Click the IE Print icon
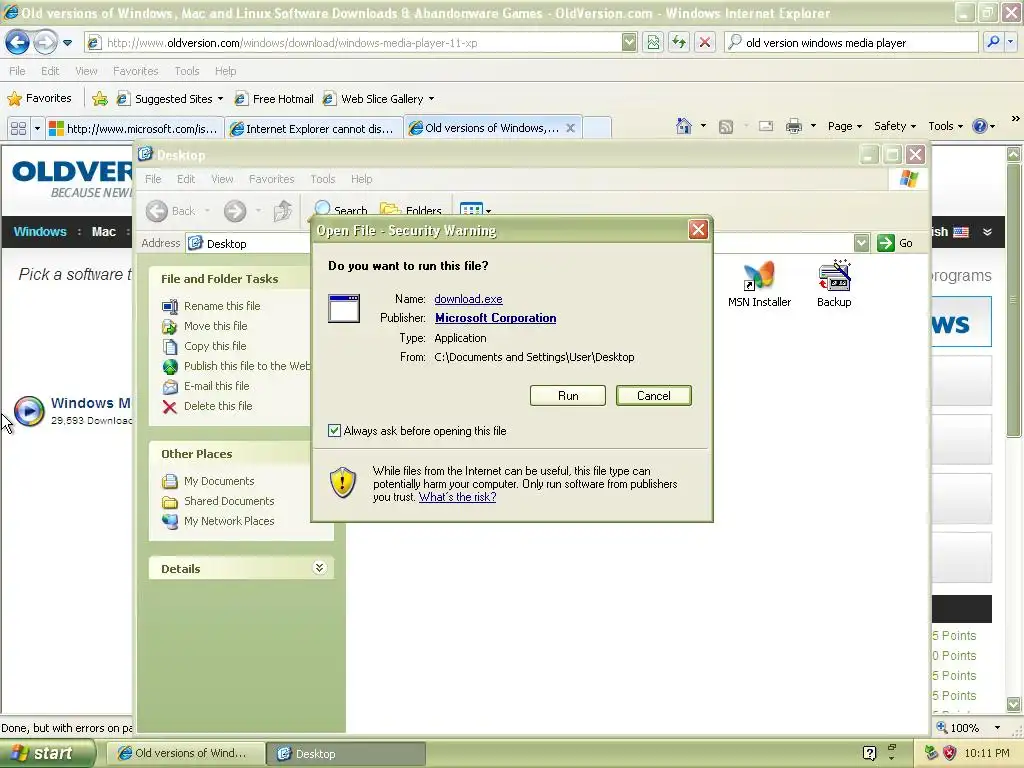The image size is (1024, 768). pyautogui.click(x=793, y=127)
